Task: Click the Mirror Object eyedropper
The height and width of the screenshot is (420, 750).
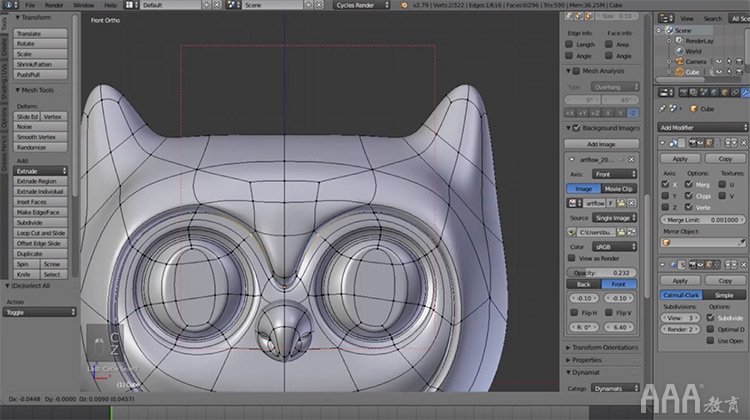Action: pos(741,243)
